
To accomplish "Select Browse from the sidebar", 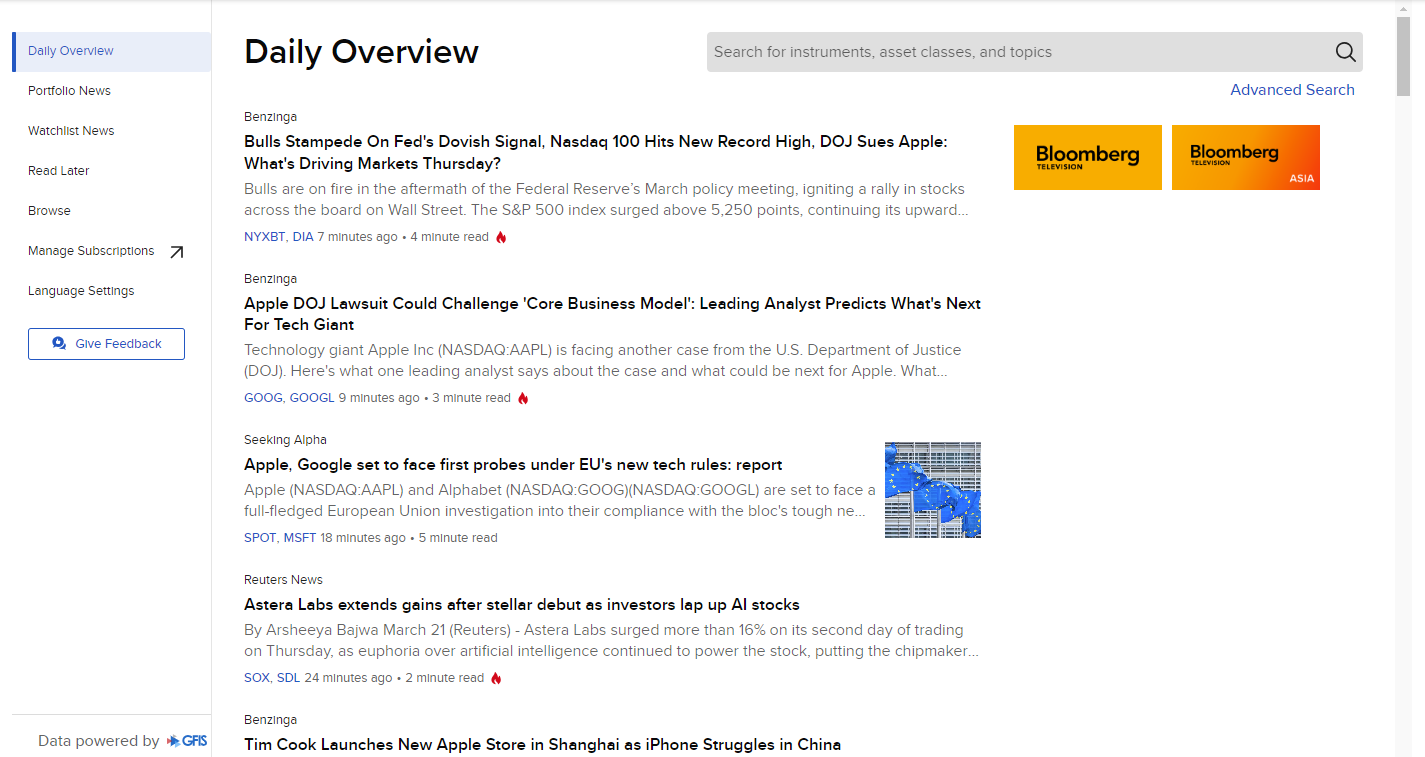I will pyautogui.click(x=49, y=210).
